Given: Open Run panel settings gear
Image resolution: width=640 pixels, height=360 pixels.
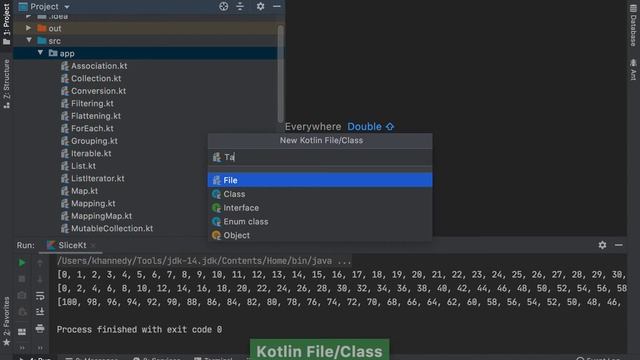Looking at the screenshot, I should 602,245.
